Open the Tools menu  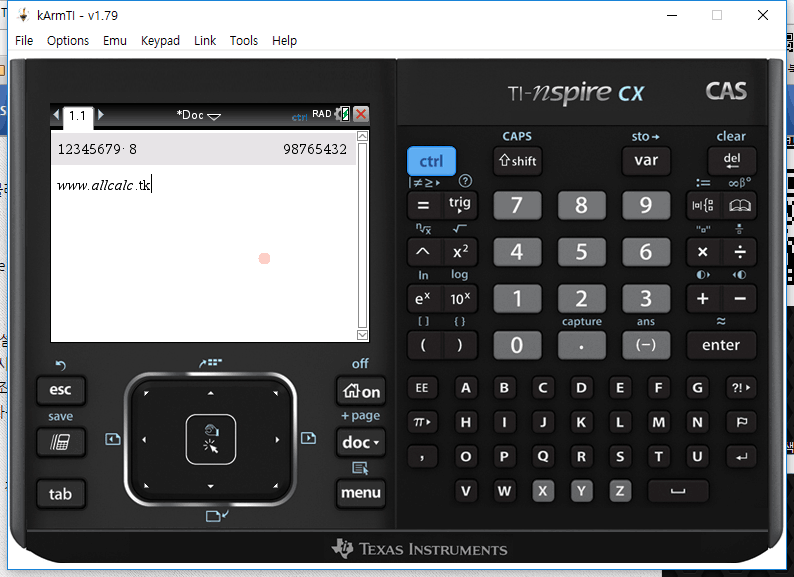[x=244, y=41]
